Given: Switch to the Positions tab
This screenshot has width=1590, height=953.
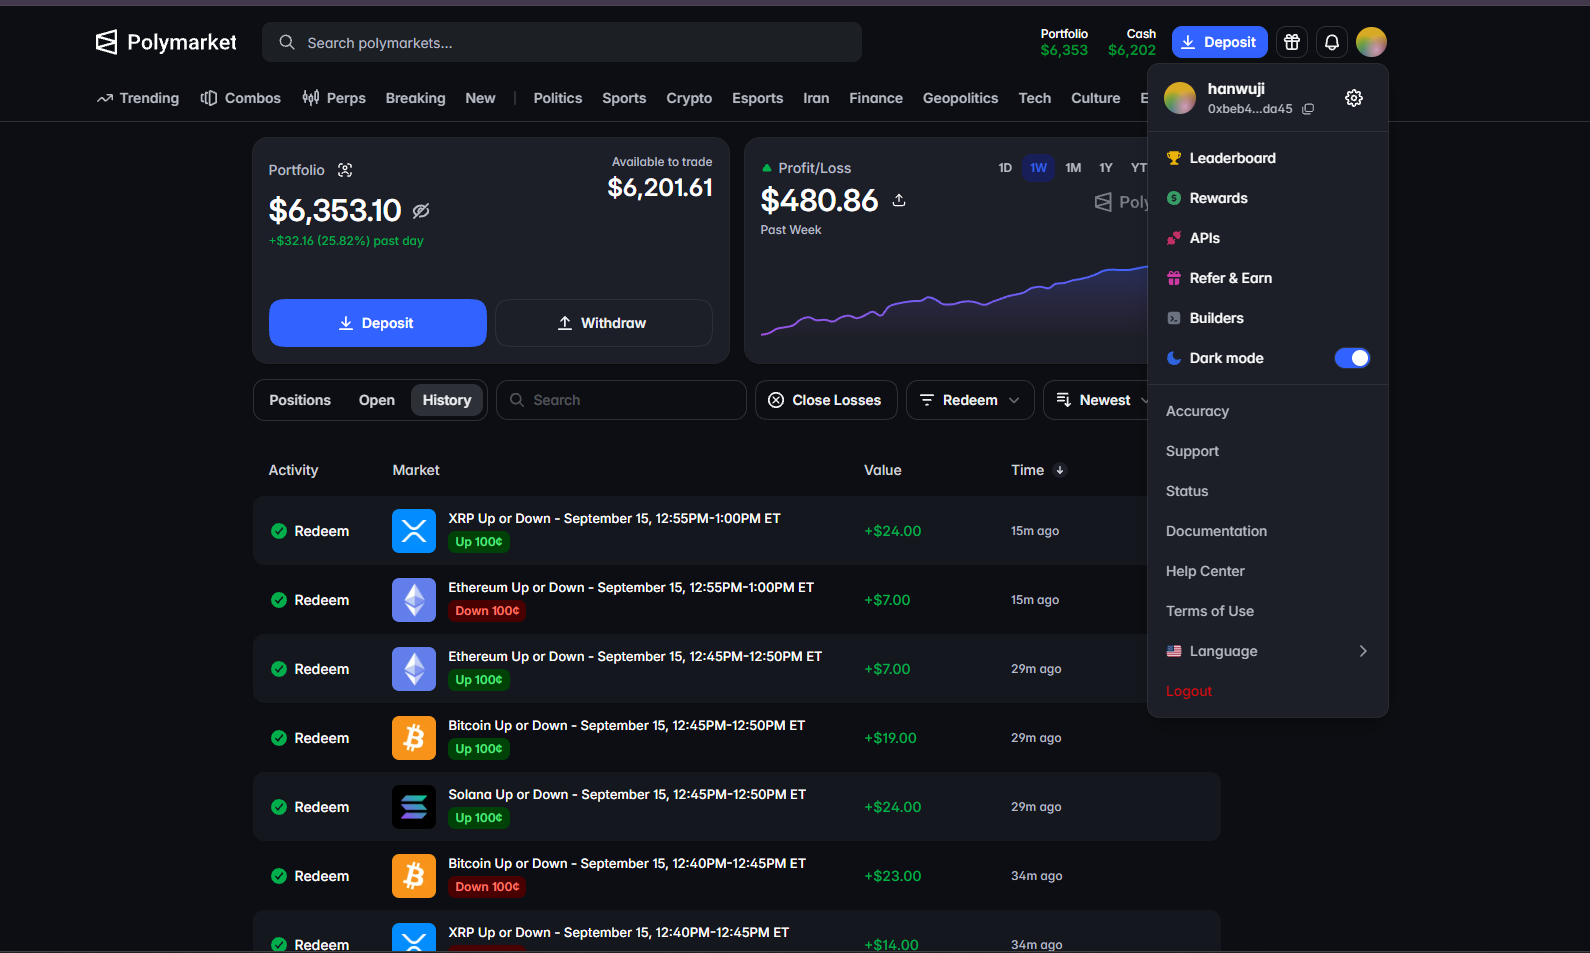Looking at the screenshot, I should tap(300, 400).
